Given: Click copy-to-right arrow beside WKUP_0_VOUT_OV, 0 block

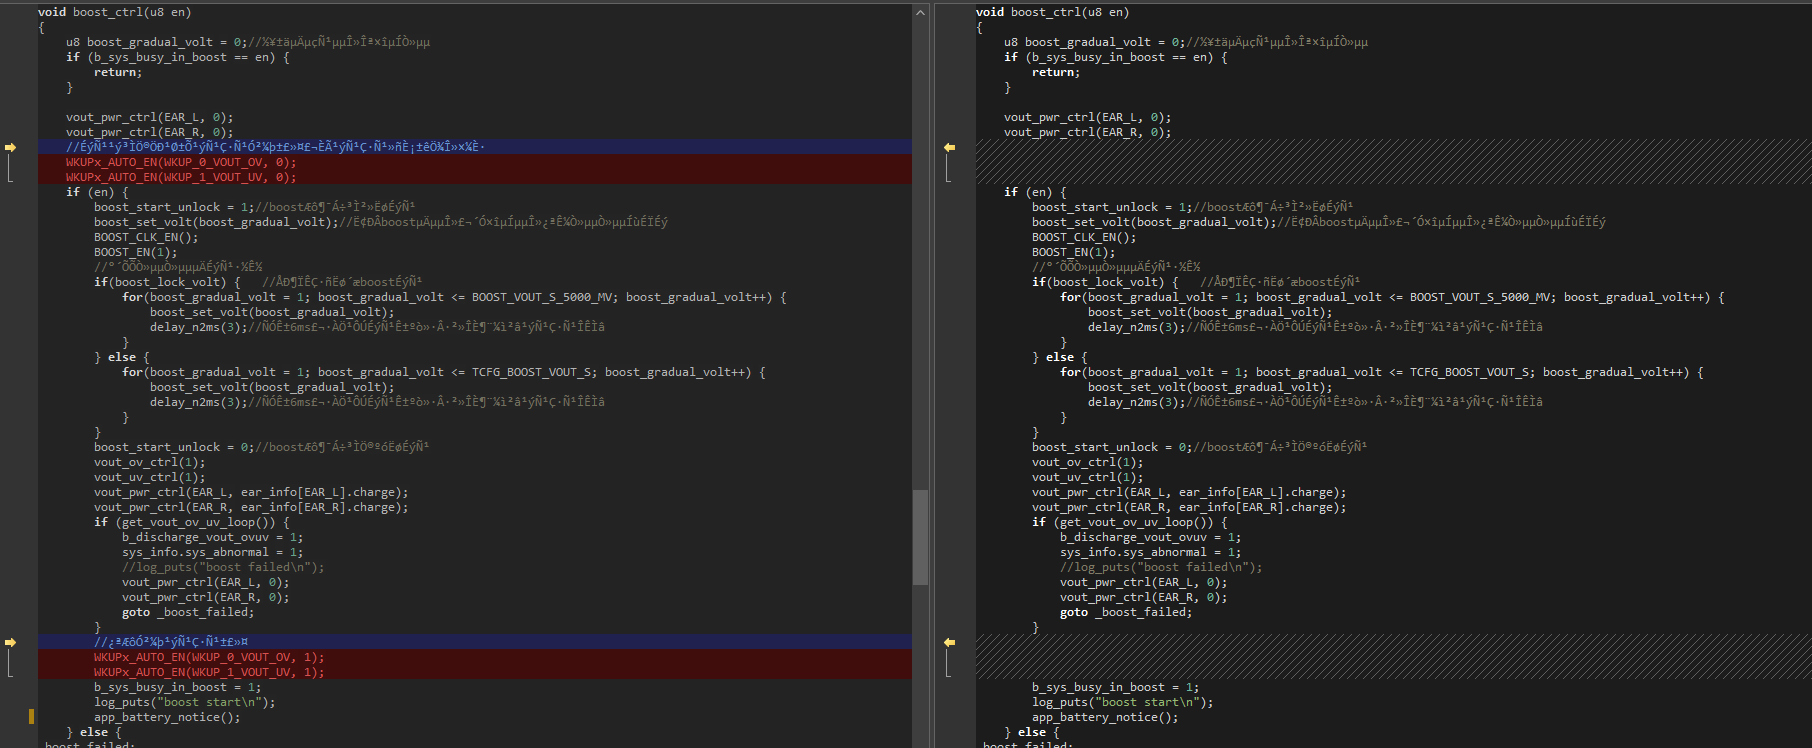Looking at the screenshot, I should (10, 147).
